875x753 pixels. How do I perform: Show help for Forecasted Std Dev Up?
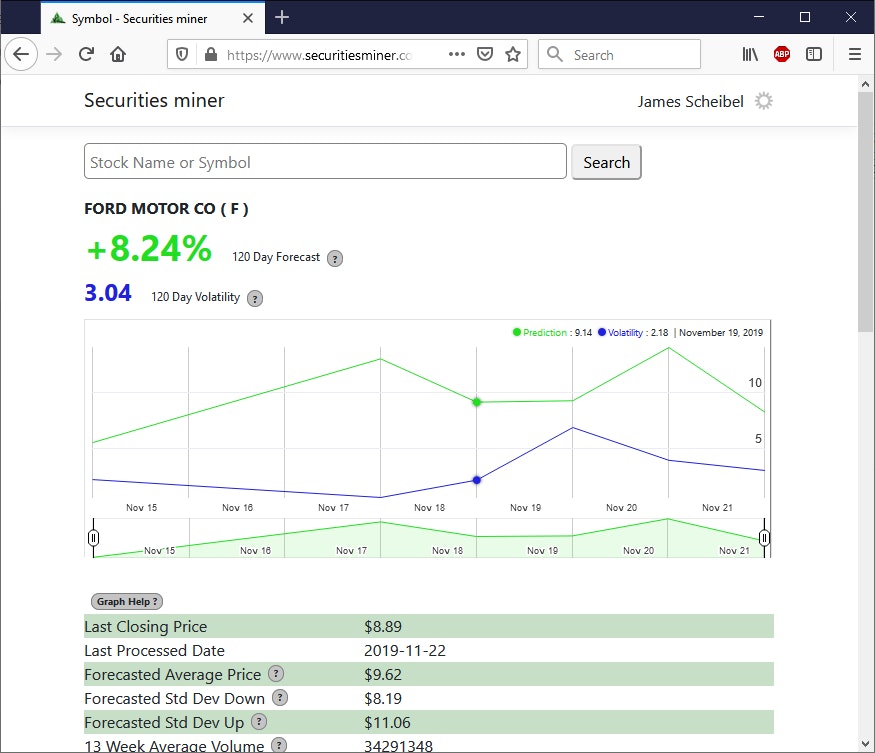258,722
